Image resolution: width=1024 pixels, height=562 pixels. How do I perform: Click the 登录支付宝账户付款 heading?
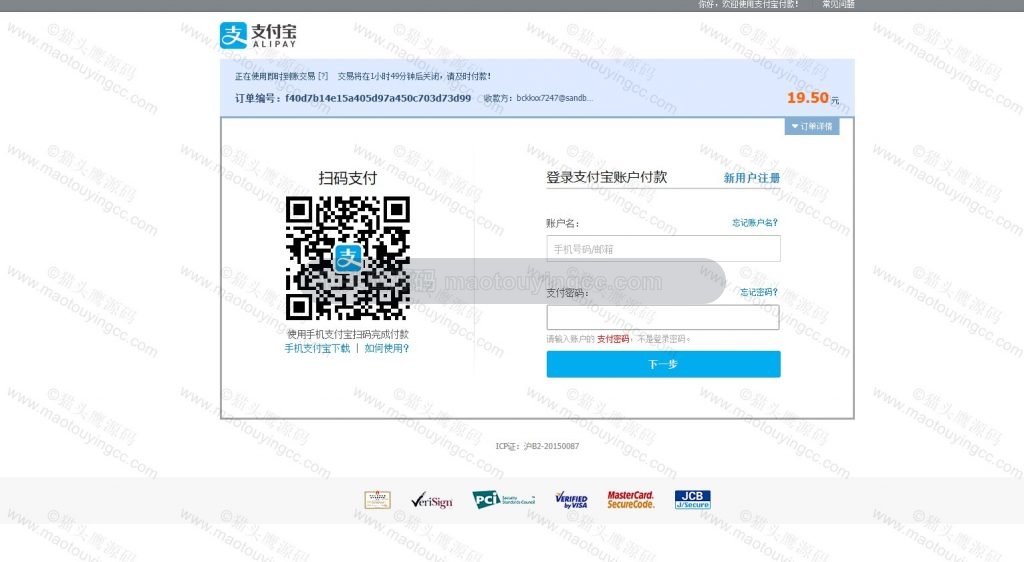tap(607, 177)
